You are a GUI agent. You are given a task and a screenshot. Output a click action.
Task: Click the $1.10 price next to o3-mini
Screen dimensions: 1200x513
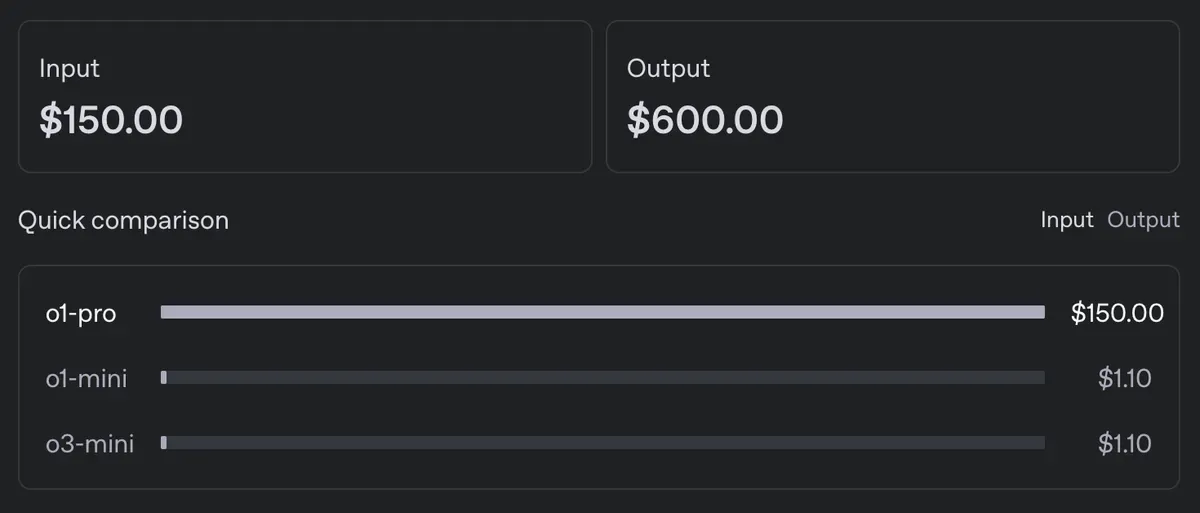[1125, 443]
